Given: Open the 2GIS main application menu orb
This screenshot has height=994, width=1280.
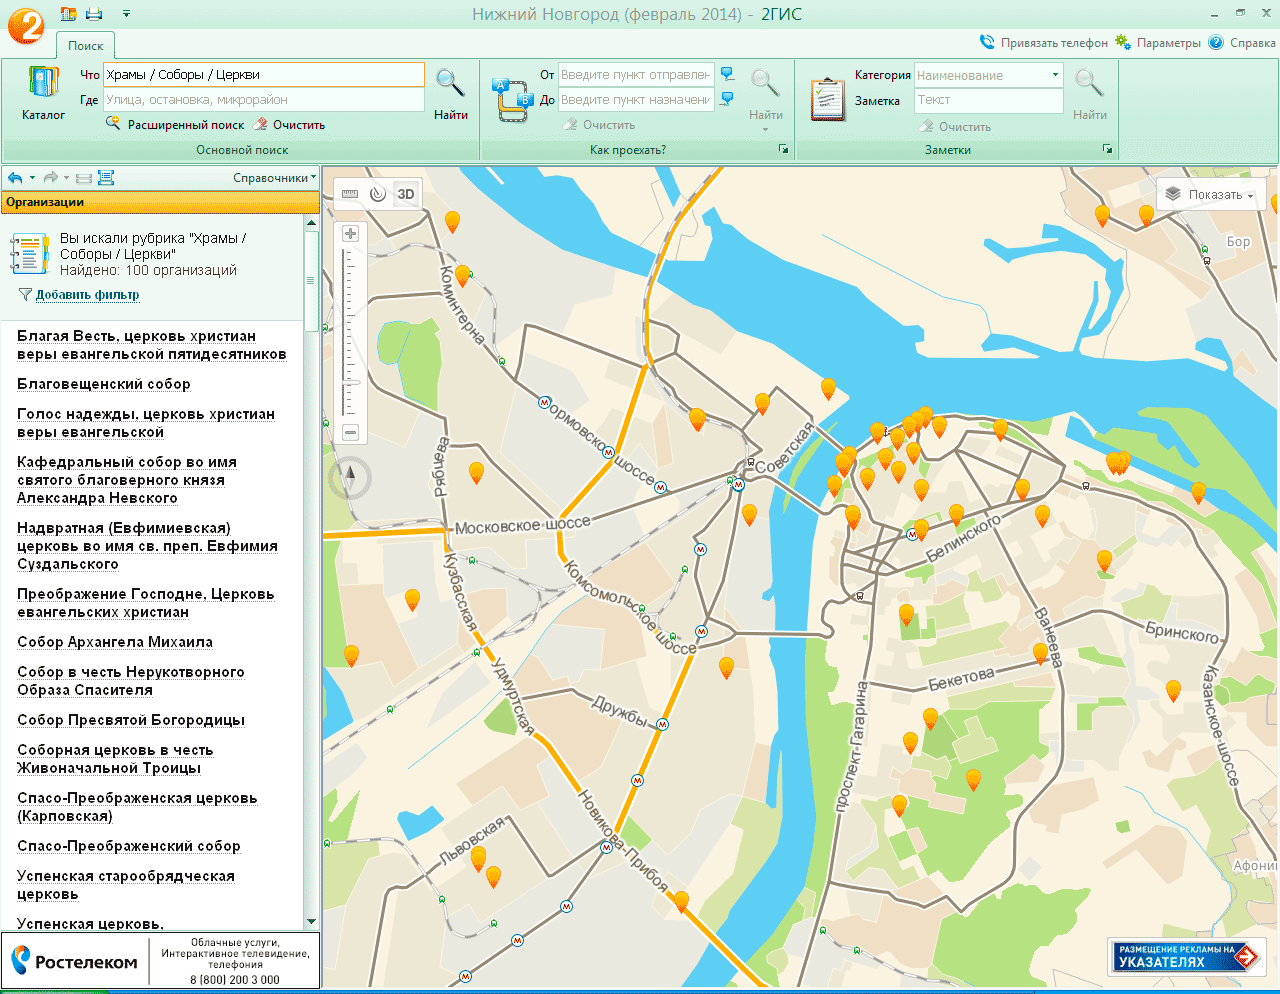Looking at the screenshot, I should (26, 24).
